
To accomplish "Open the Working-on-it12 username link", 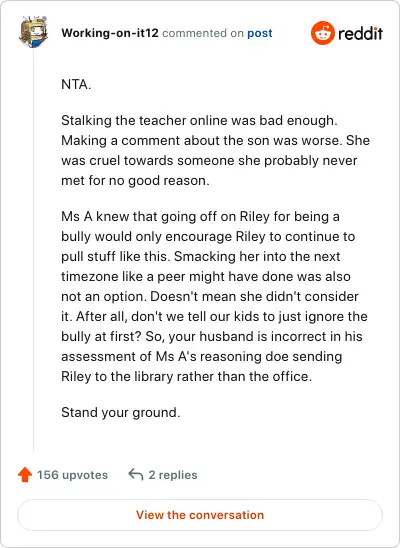I will point(110,33).
